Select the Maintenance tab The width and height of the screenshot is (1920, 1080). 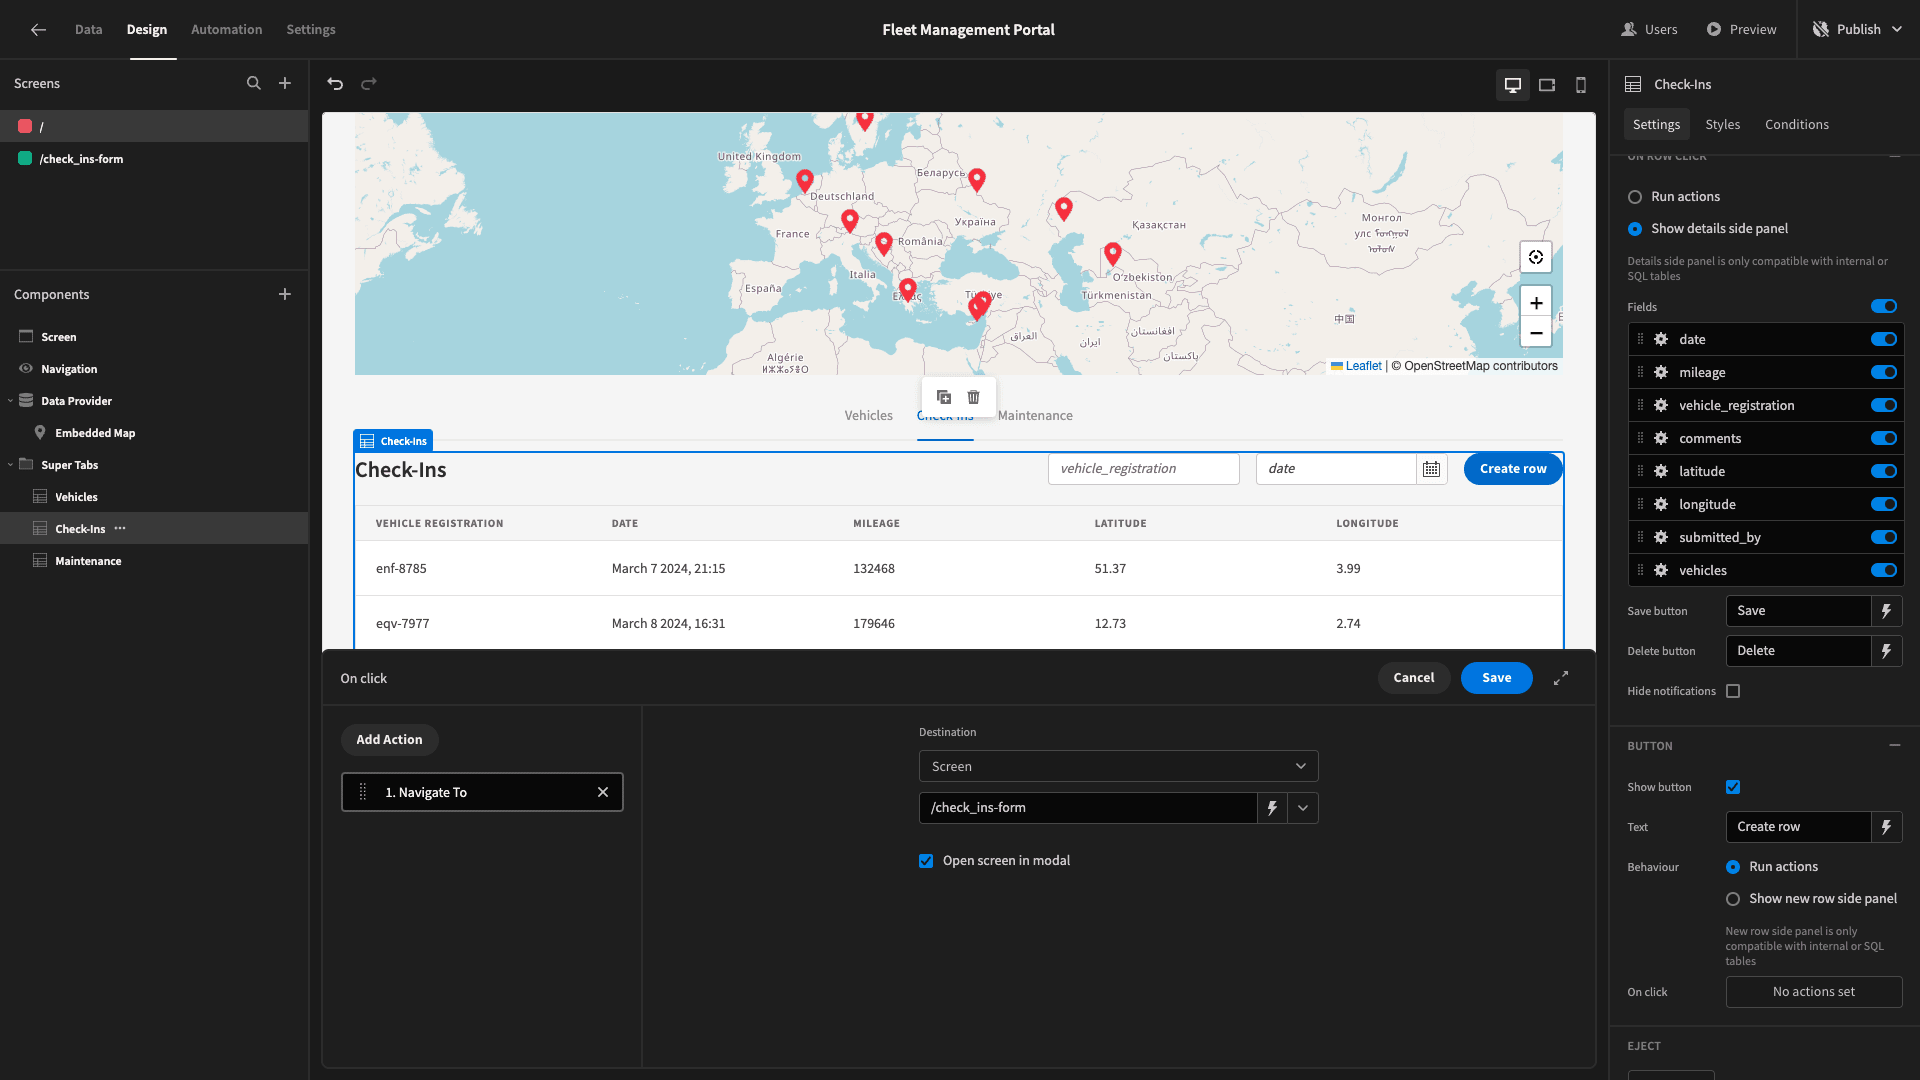[x=1034, y=415]
